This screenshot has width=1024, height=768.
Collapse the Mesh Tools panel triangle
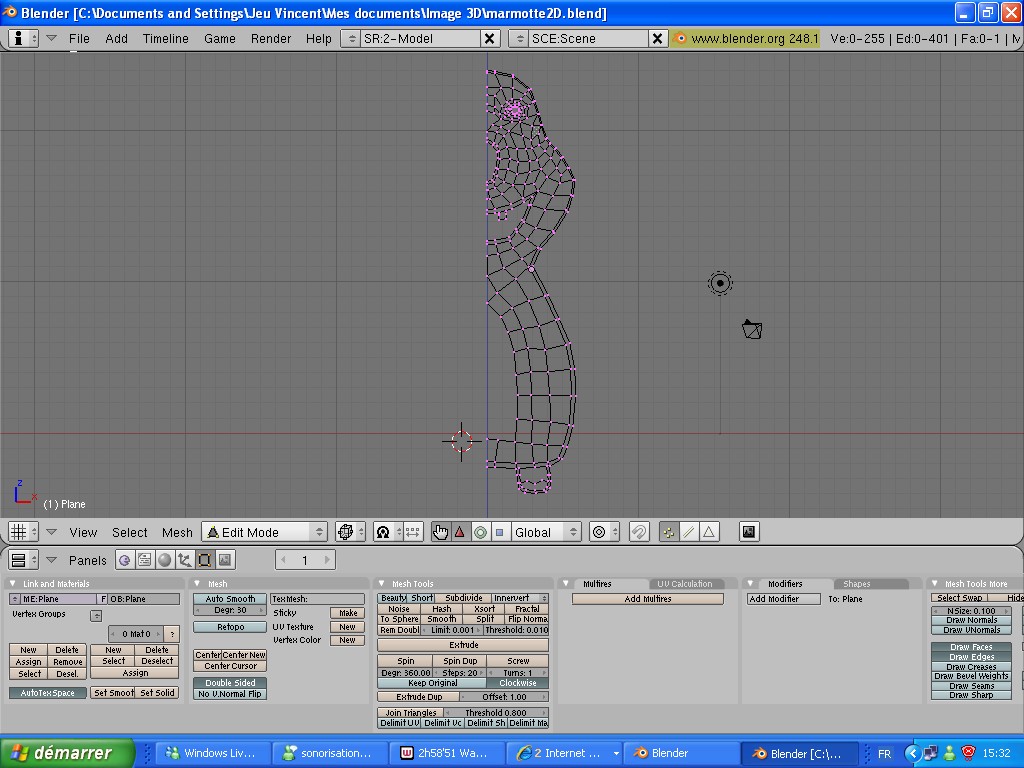pyautogui.click(x=382, y=583)
